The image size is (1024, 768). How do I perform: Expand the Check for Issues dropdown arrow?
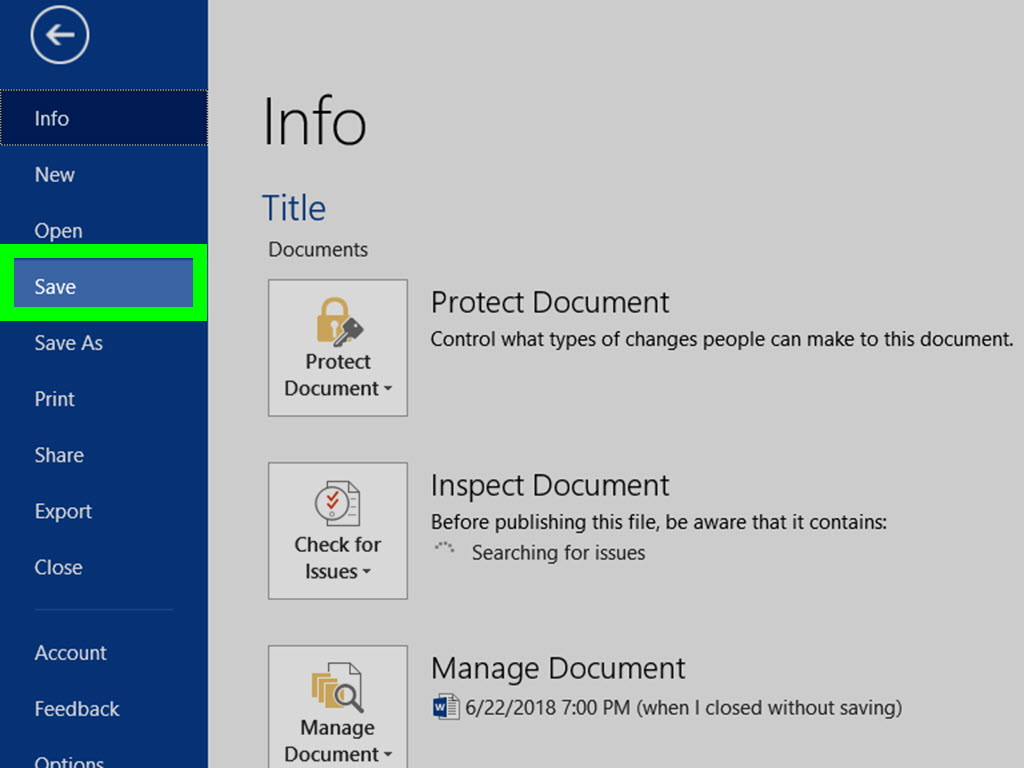366,572
